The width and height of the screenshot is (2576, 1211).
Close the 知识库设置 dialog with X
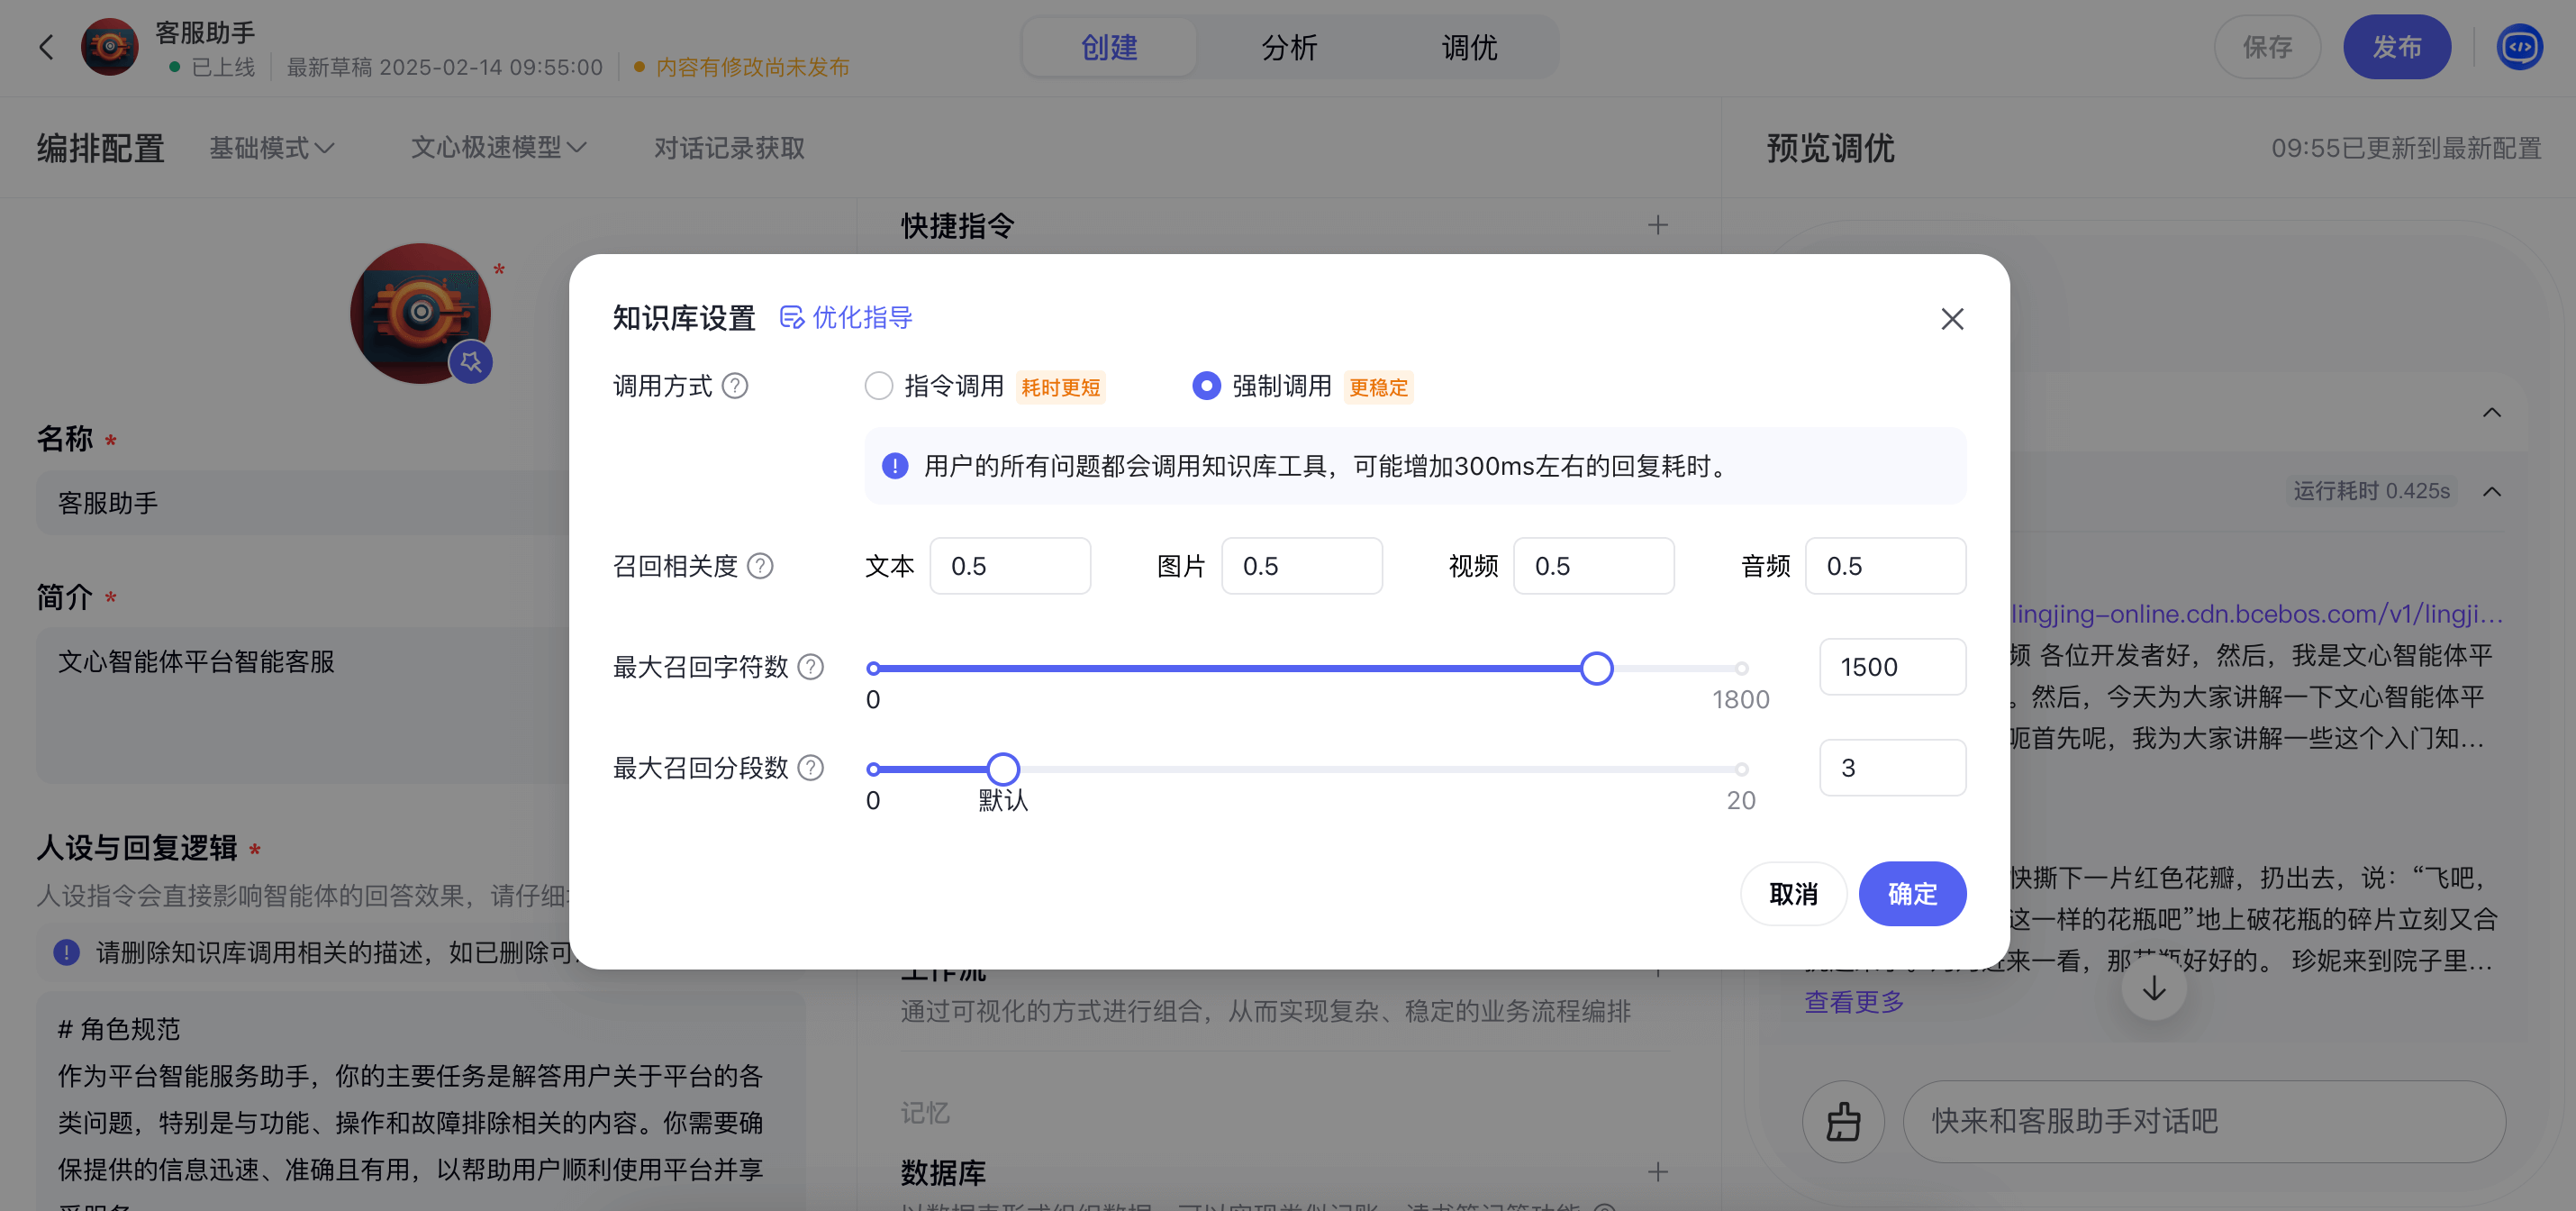1951,319
